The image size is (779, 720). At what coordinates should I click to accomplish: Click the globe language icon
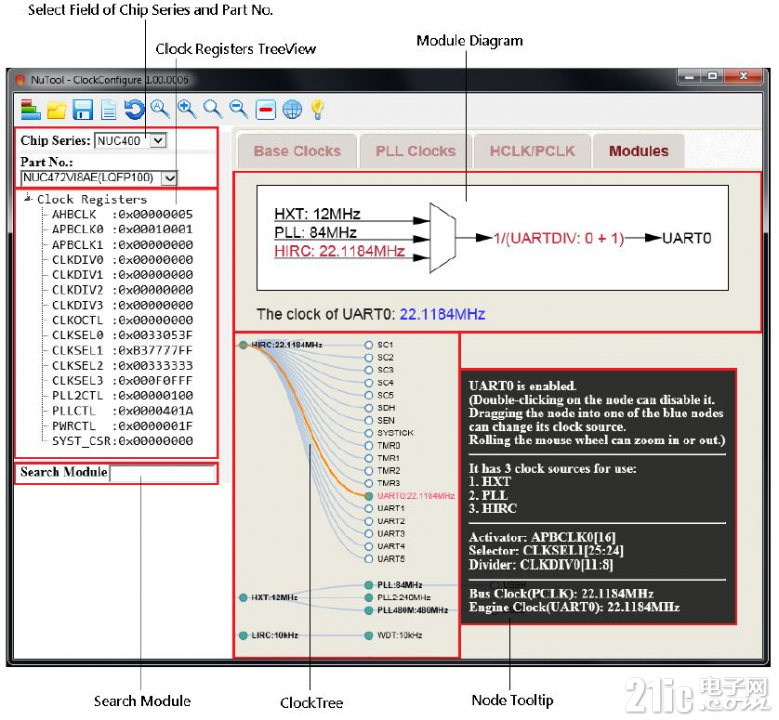pyautogui.click(x=292, y=109)
